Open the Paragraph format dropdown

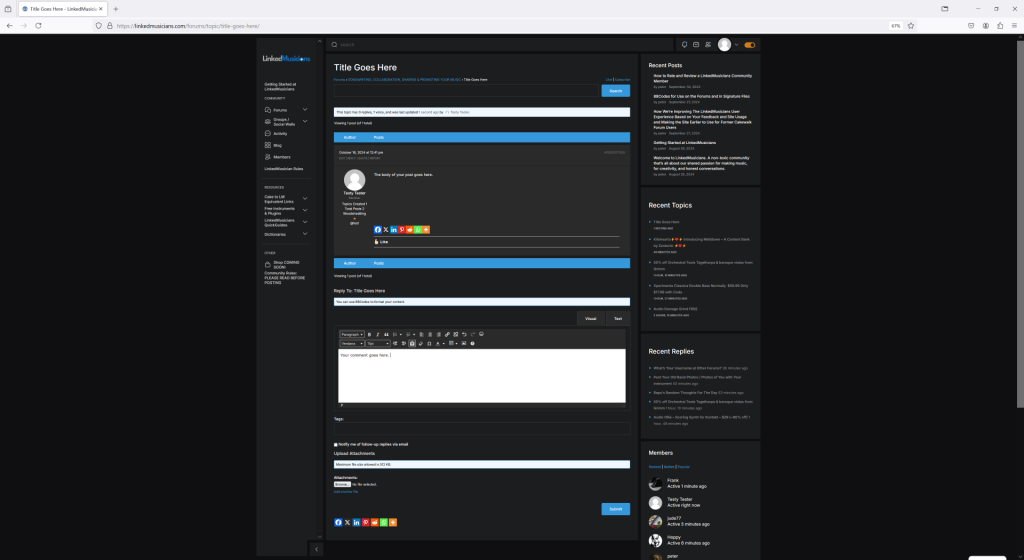[x=352, y=334]
